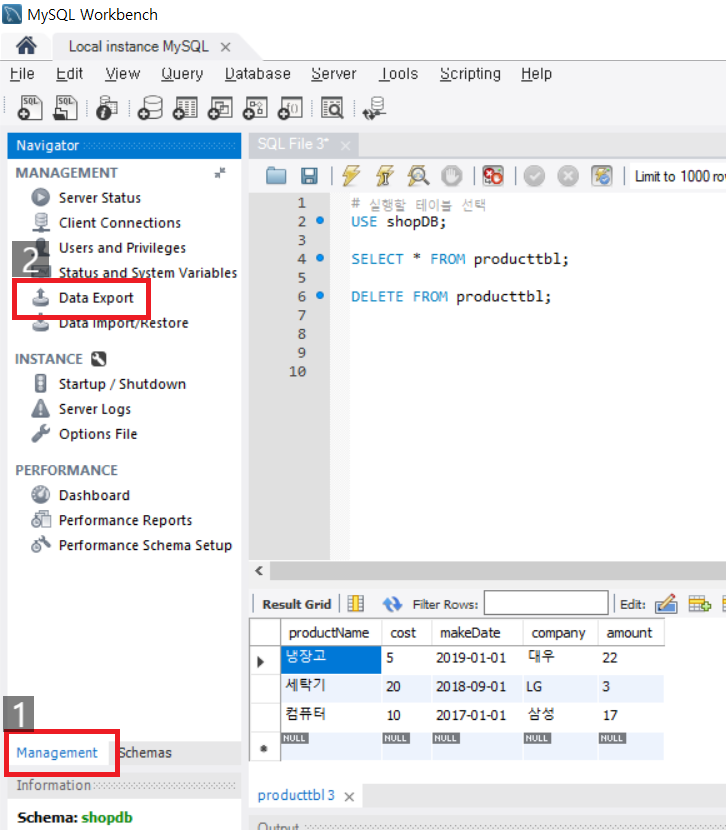Switch to the Schemas tab
Viewport: 726px width, 830px height.
145,752
